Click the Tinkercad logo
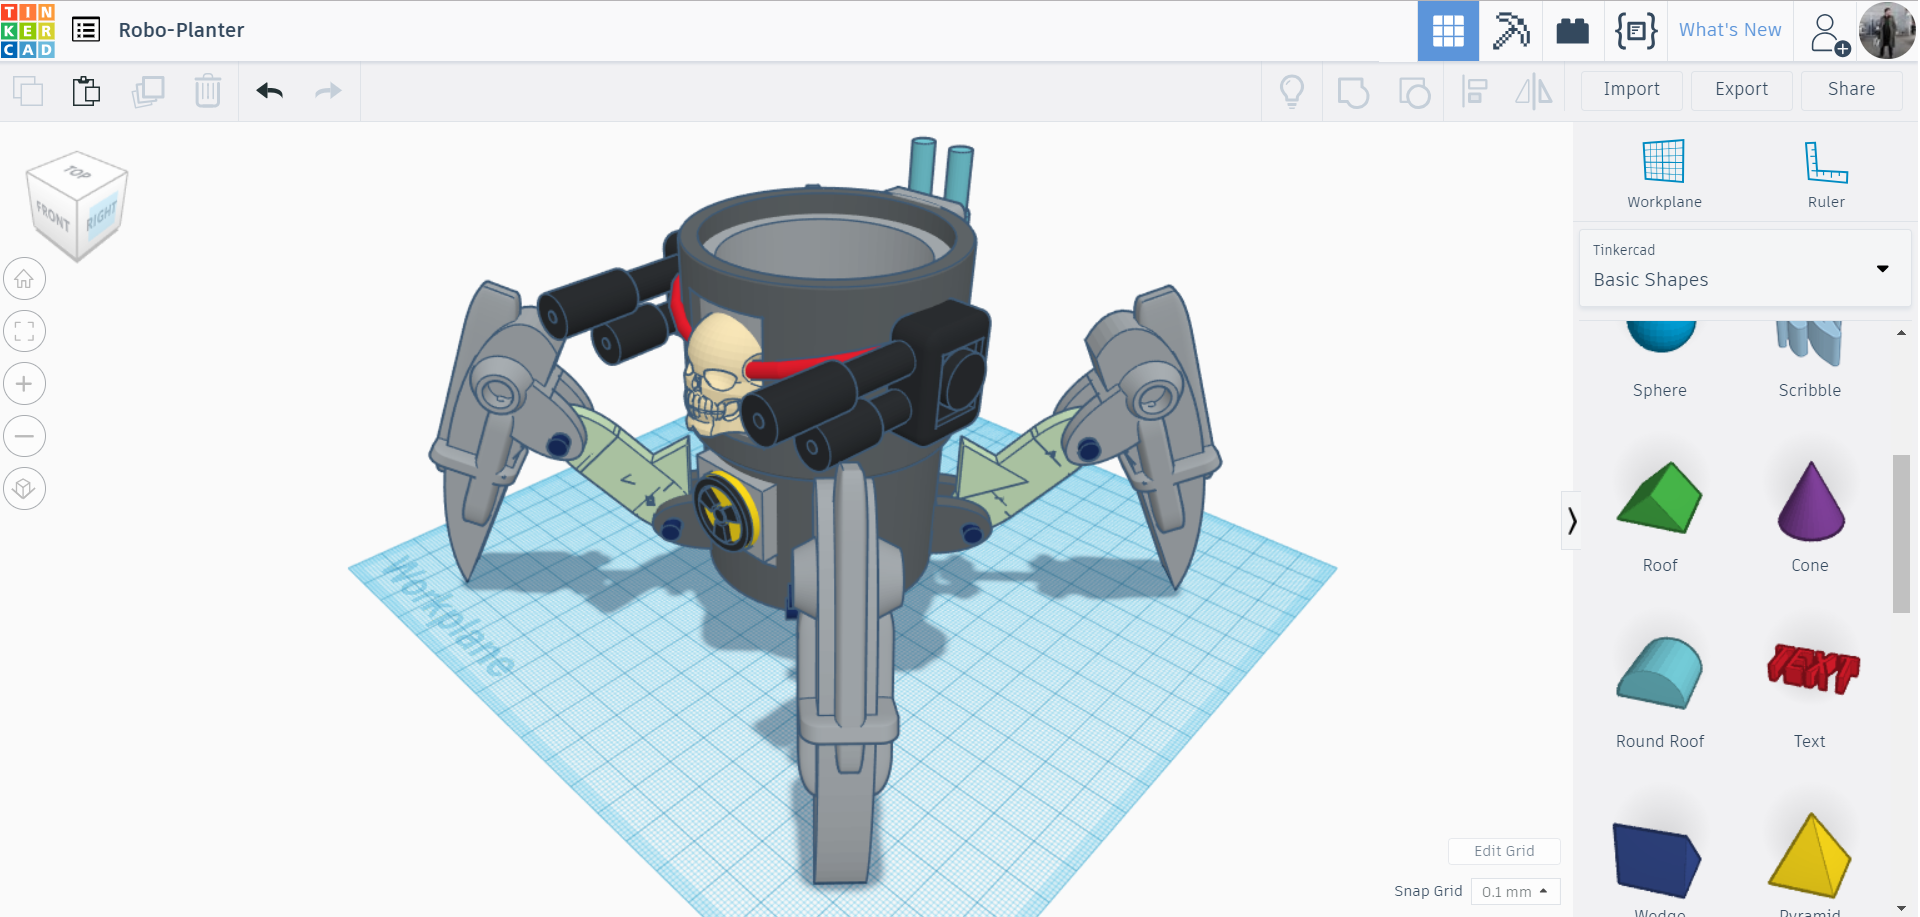This screenshot has height=917, width=1920. point(28,31)
